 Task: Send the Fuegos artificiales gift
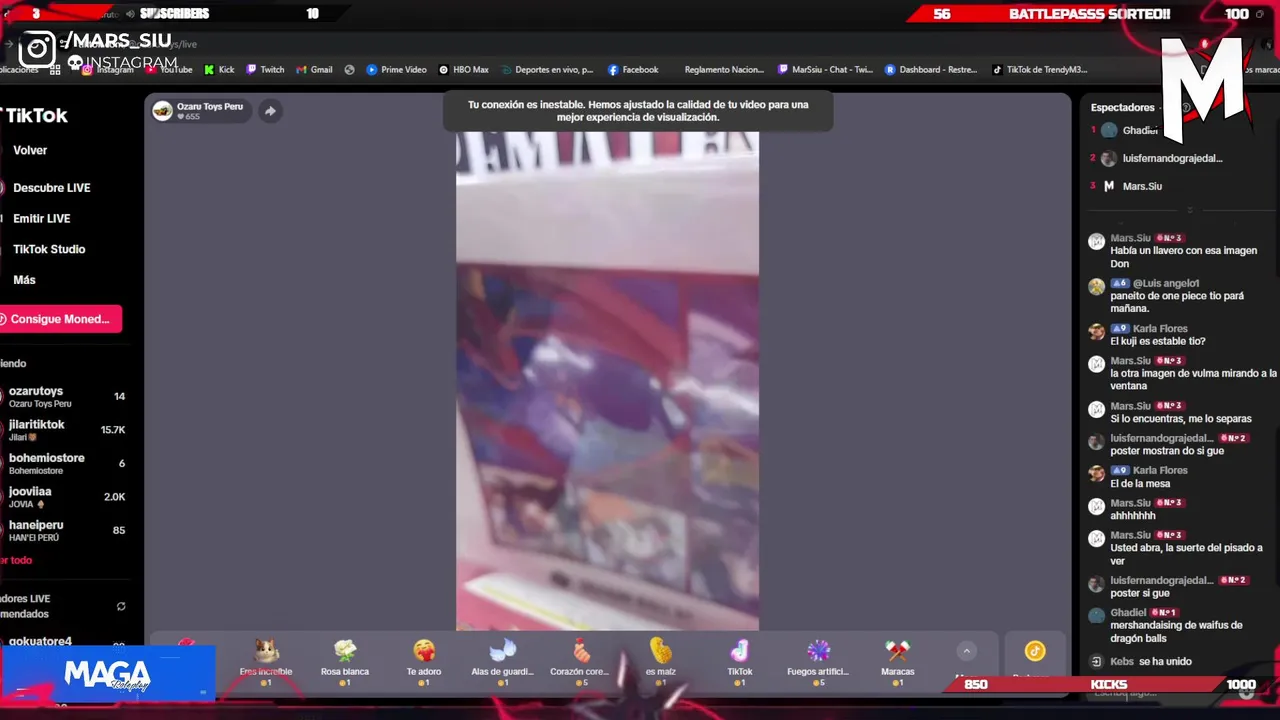(818, 661)
